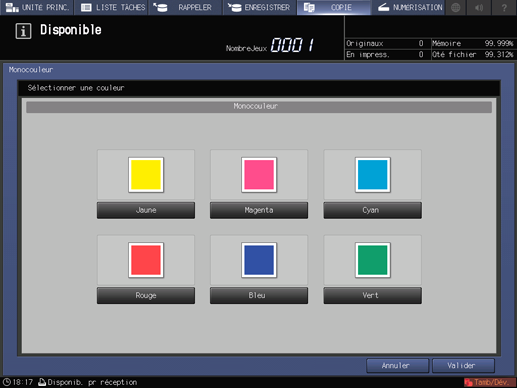Choose the yellow color swatch
Image resolution: width=517 pixels, height=388 pixels.
tap(146, 175)
